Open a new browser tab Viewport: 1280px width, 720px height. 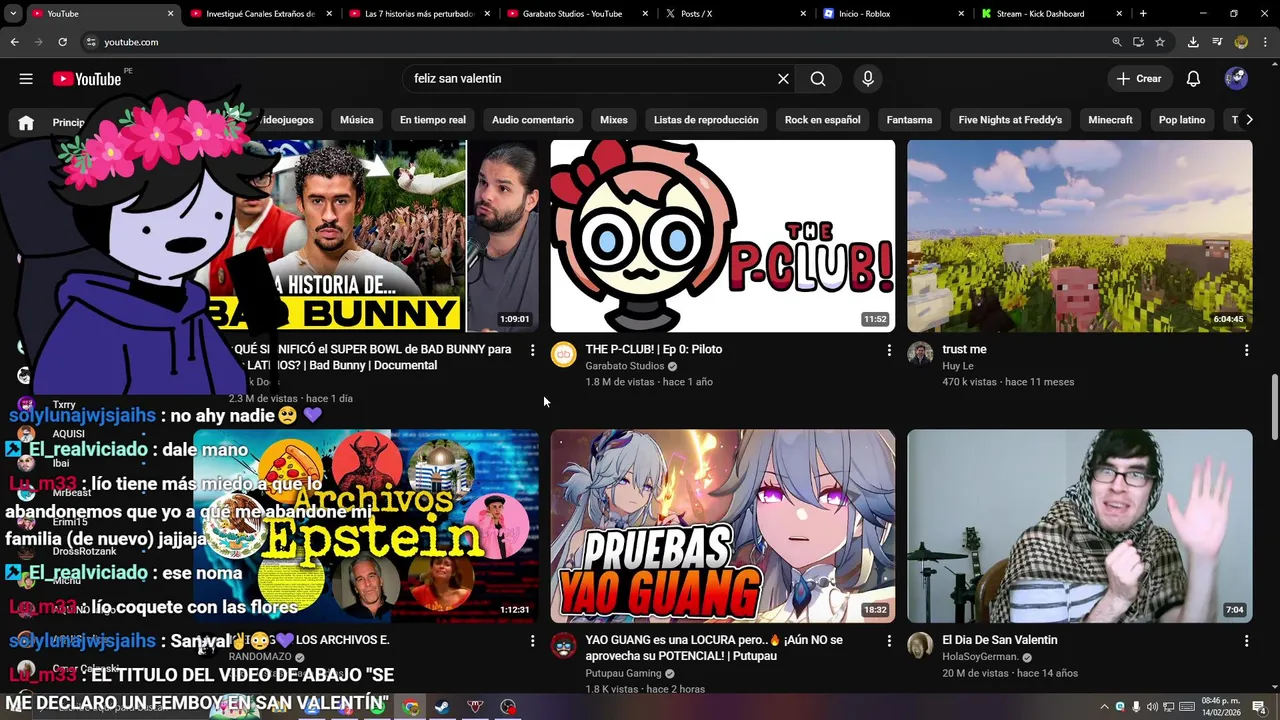point(1143,14)
